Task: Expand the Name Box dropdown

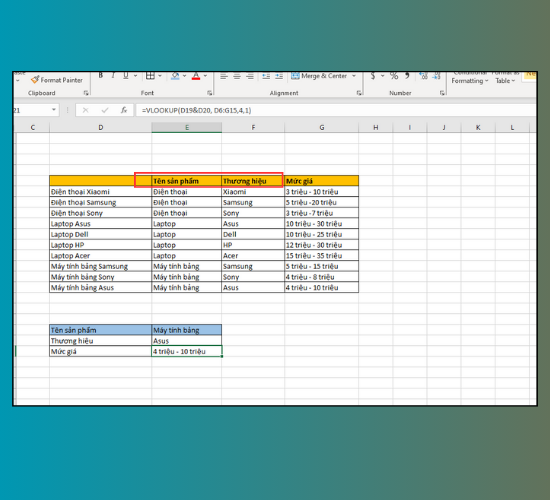Action: click(54, 110)
